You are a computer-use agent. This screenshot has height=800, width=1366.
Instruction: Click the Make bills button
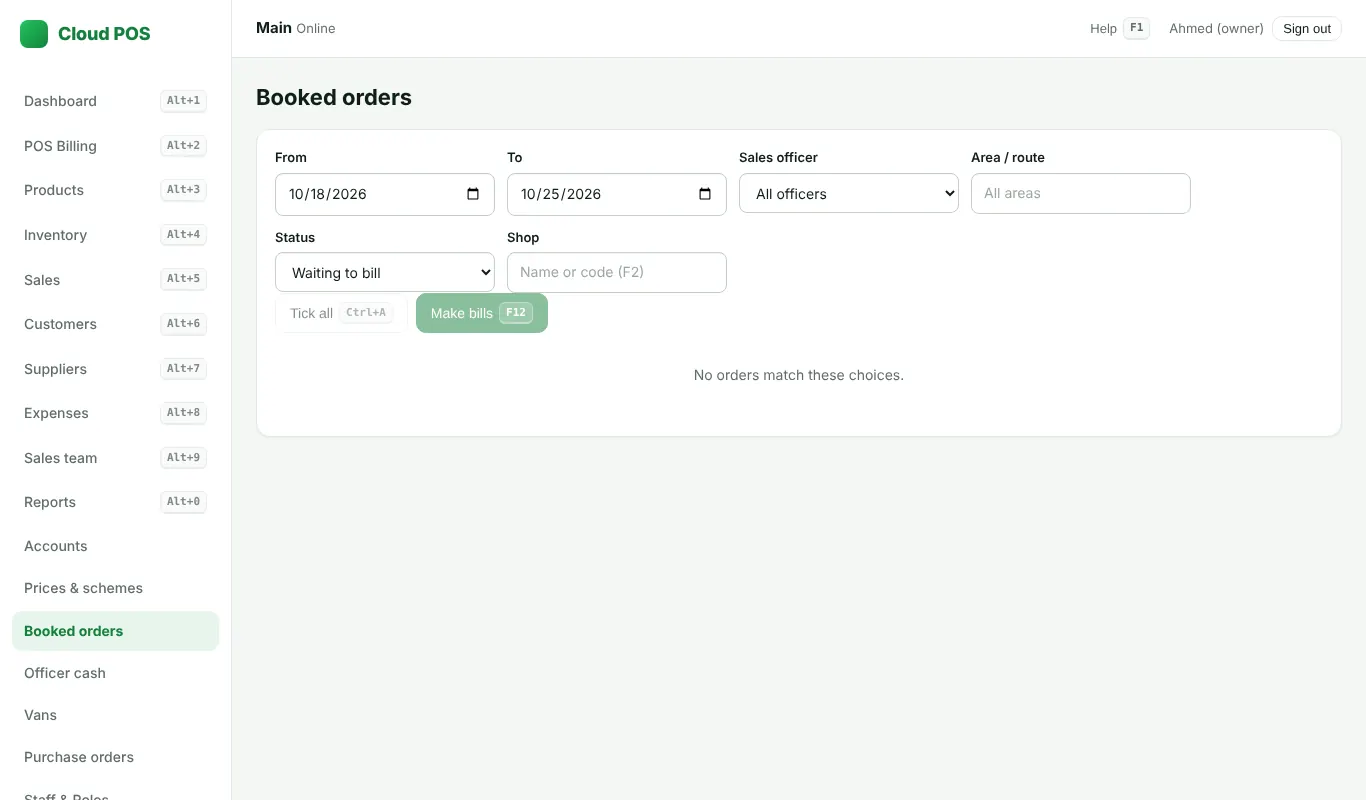coord(482,313)
